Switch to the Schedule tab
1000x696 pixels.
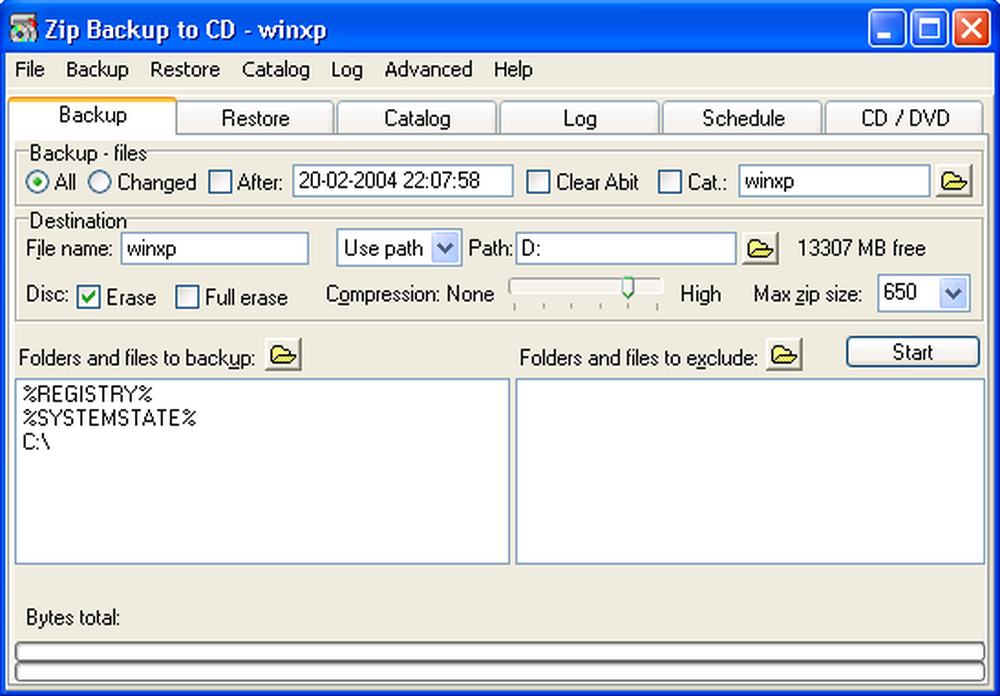pos(743,119)
